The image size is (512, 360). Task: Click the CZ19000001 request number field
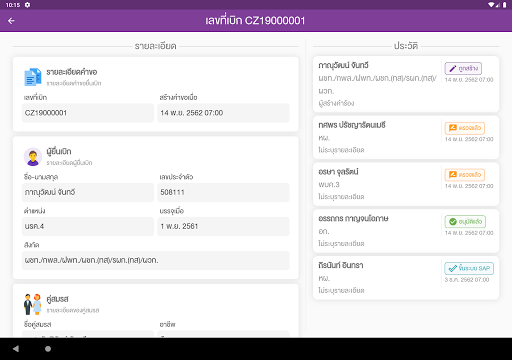(88, 113)
